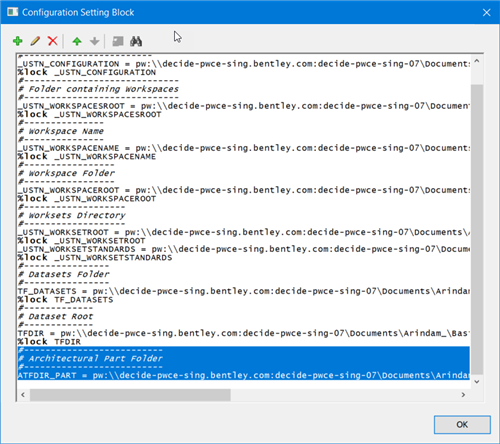Screen dimensions: 500x444
Task: Click the vertical scrollbar thumb
Action: (x=477, y=229)
